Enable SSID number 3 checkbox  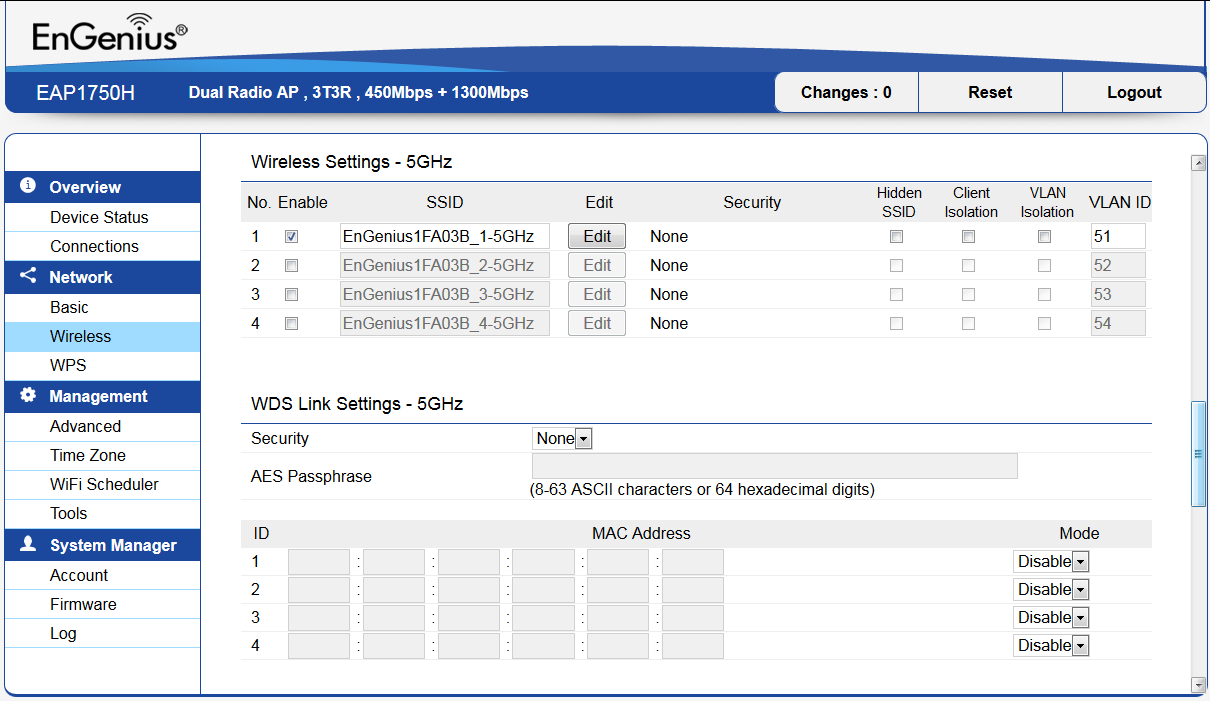click(x=291, y=295)
